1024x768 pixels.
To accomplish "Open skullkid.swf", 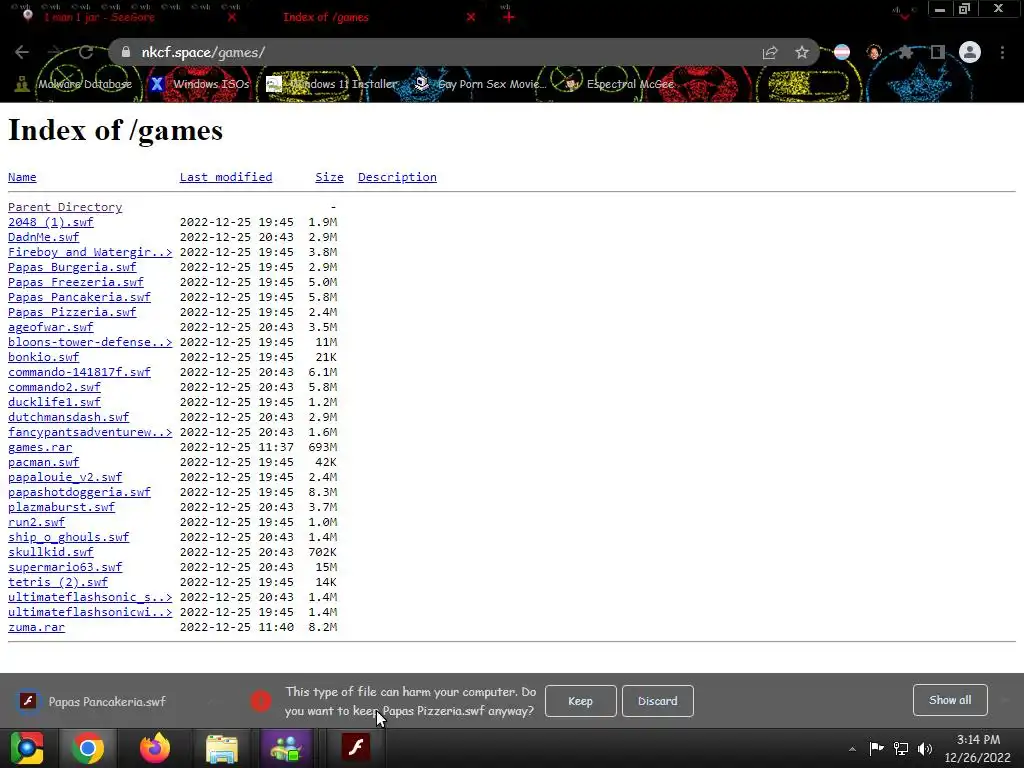I will pyautogui.click(x=50, y=552).
